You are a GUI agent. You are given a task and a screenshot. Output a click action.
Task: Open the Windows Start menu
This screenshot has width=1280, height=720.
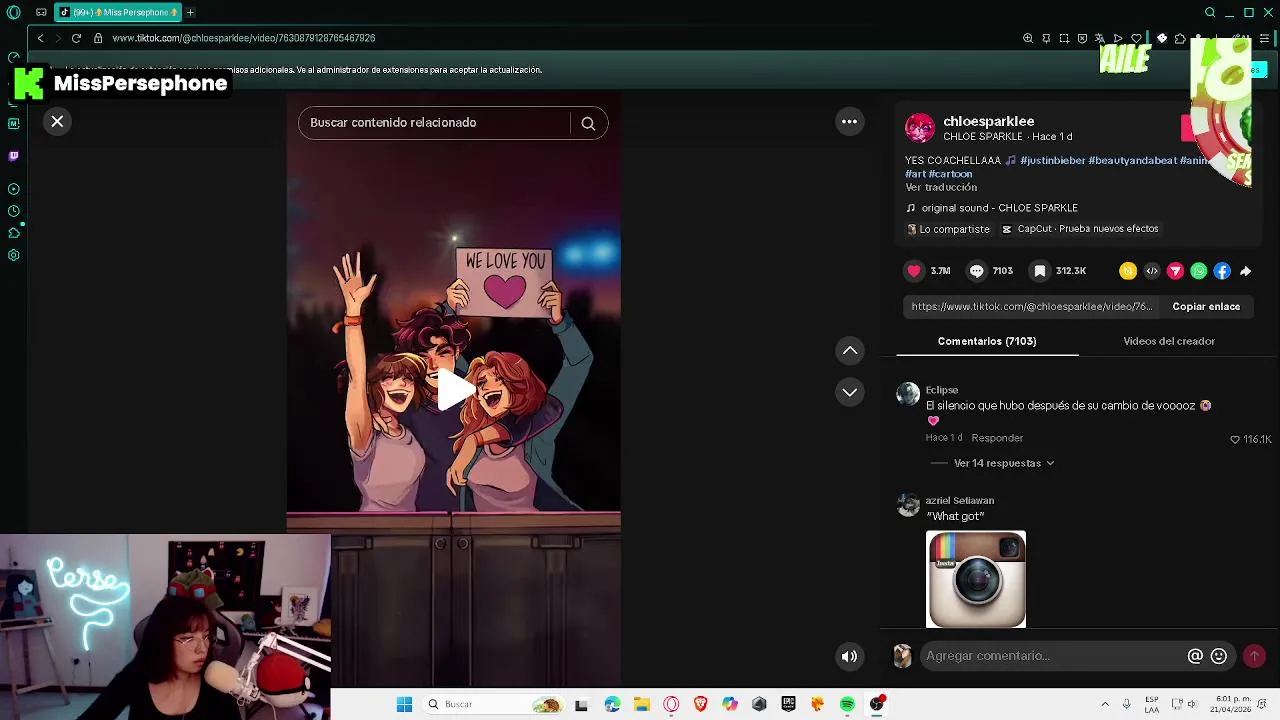point(404,704)
